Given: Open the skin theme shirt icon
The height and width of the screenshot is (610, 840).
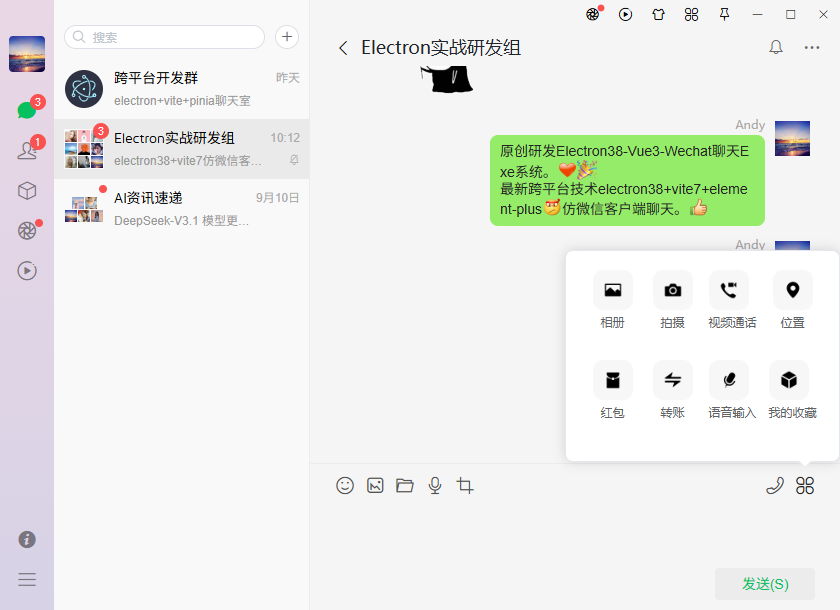Looking at the screenshot, I should tap(658, 14).
